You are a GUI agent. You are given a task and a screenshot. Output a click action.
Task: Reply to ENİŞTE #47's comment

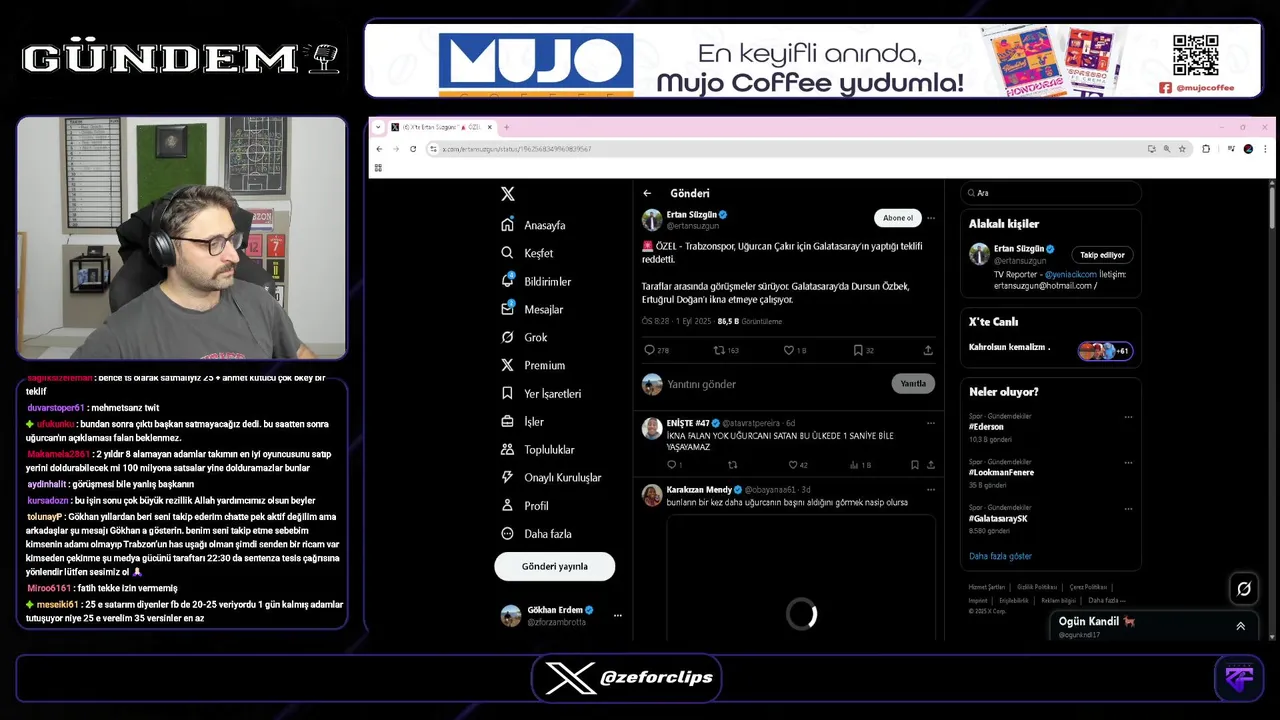(x=674, y=465)
